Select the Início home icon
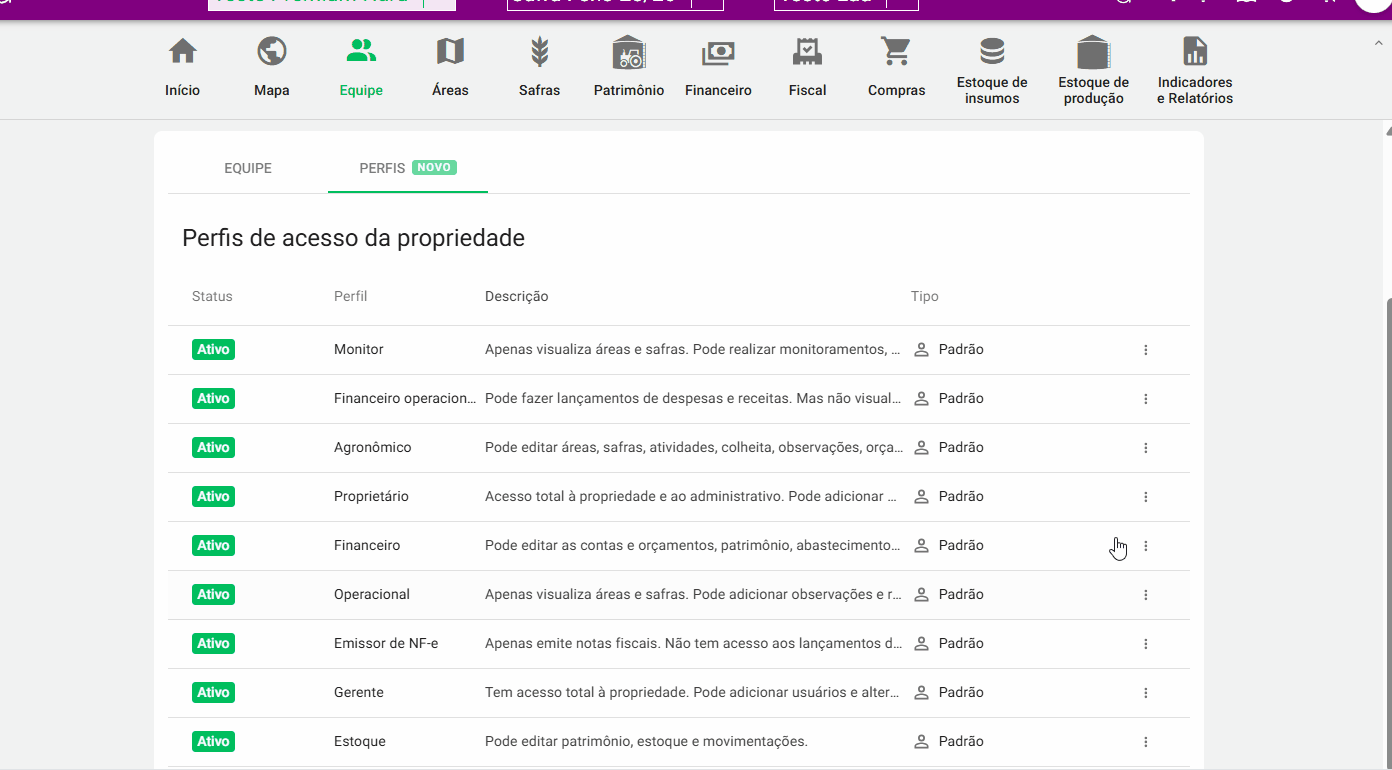 click(x=183, y=49)
